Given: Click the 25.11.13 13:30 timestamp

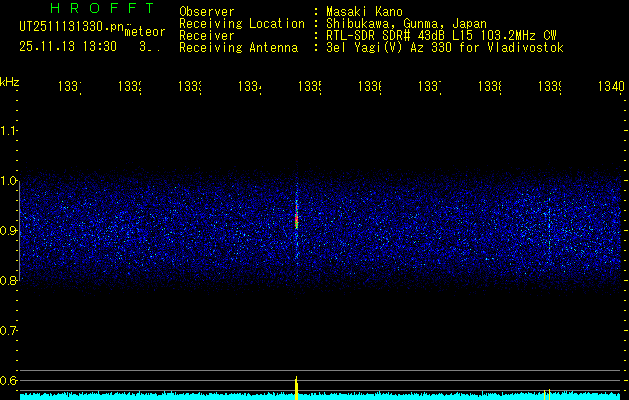Looking at the screenshot, I should click(x=68, y=46).
